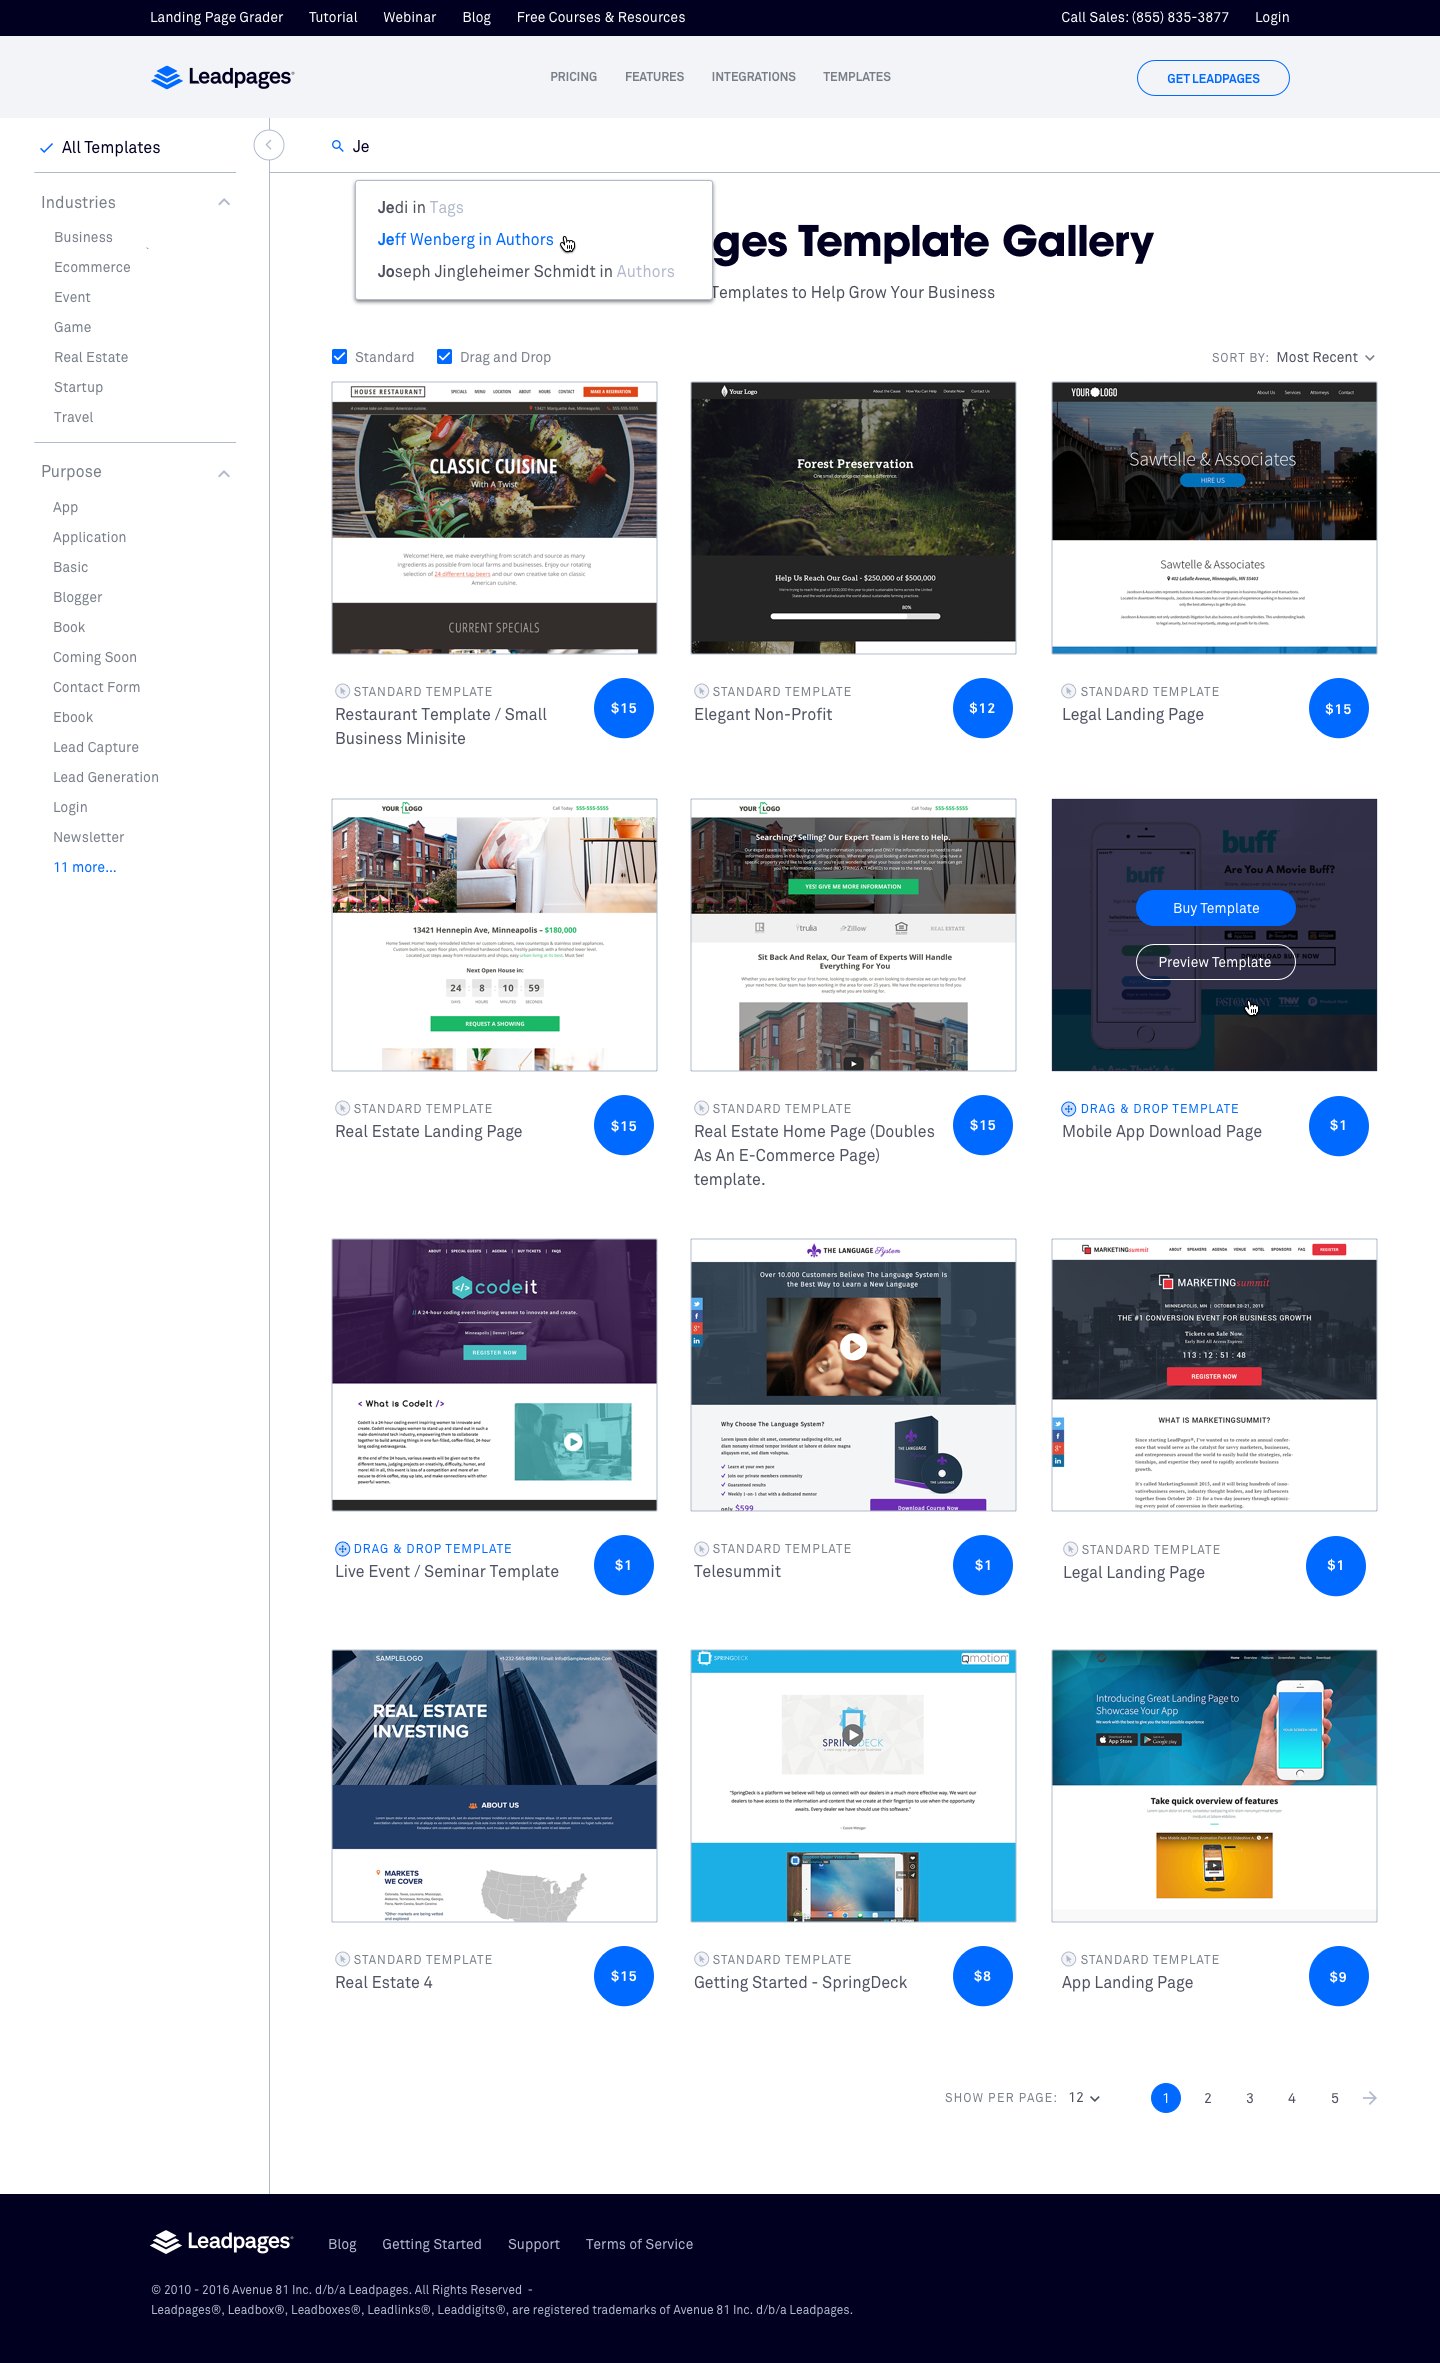Click drag & drop icon beside Live Event / Seminar Template
1440x2363 pixels.
(x=342, y=1548)
